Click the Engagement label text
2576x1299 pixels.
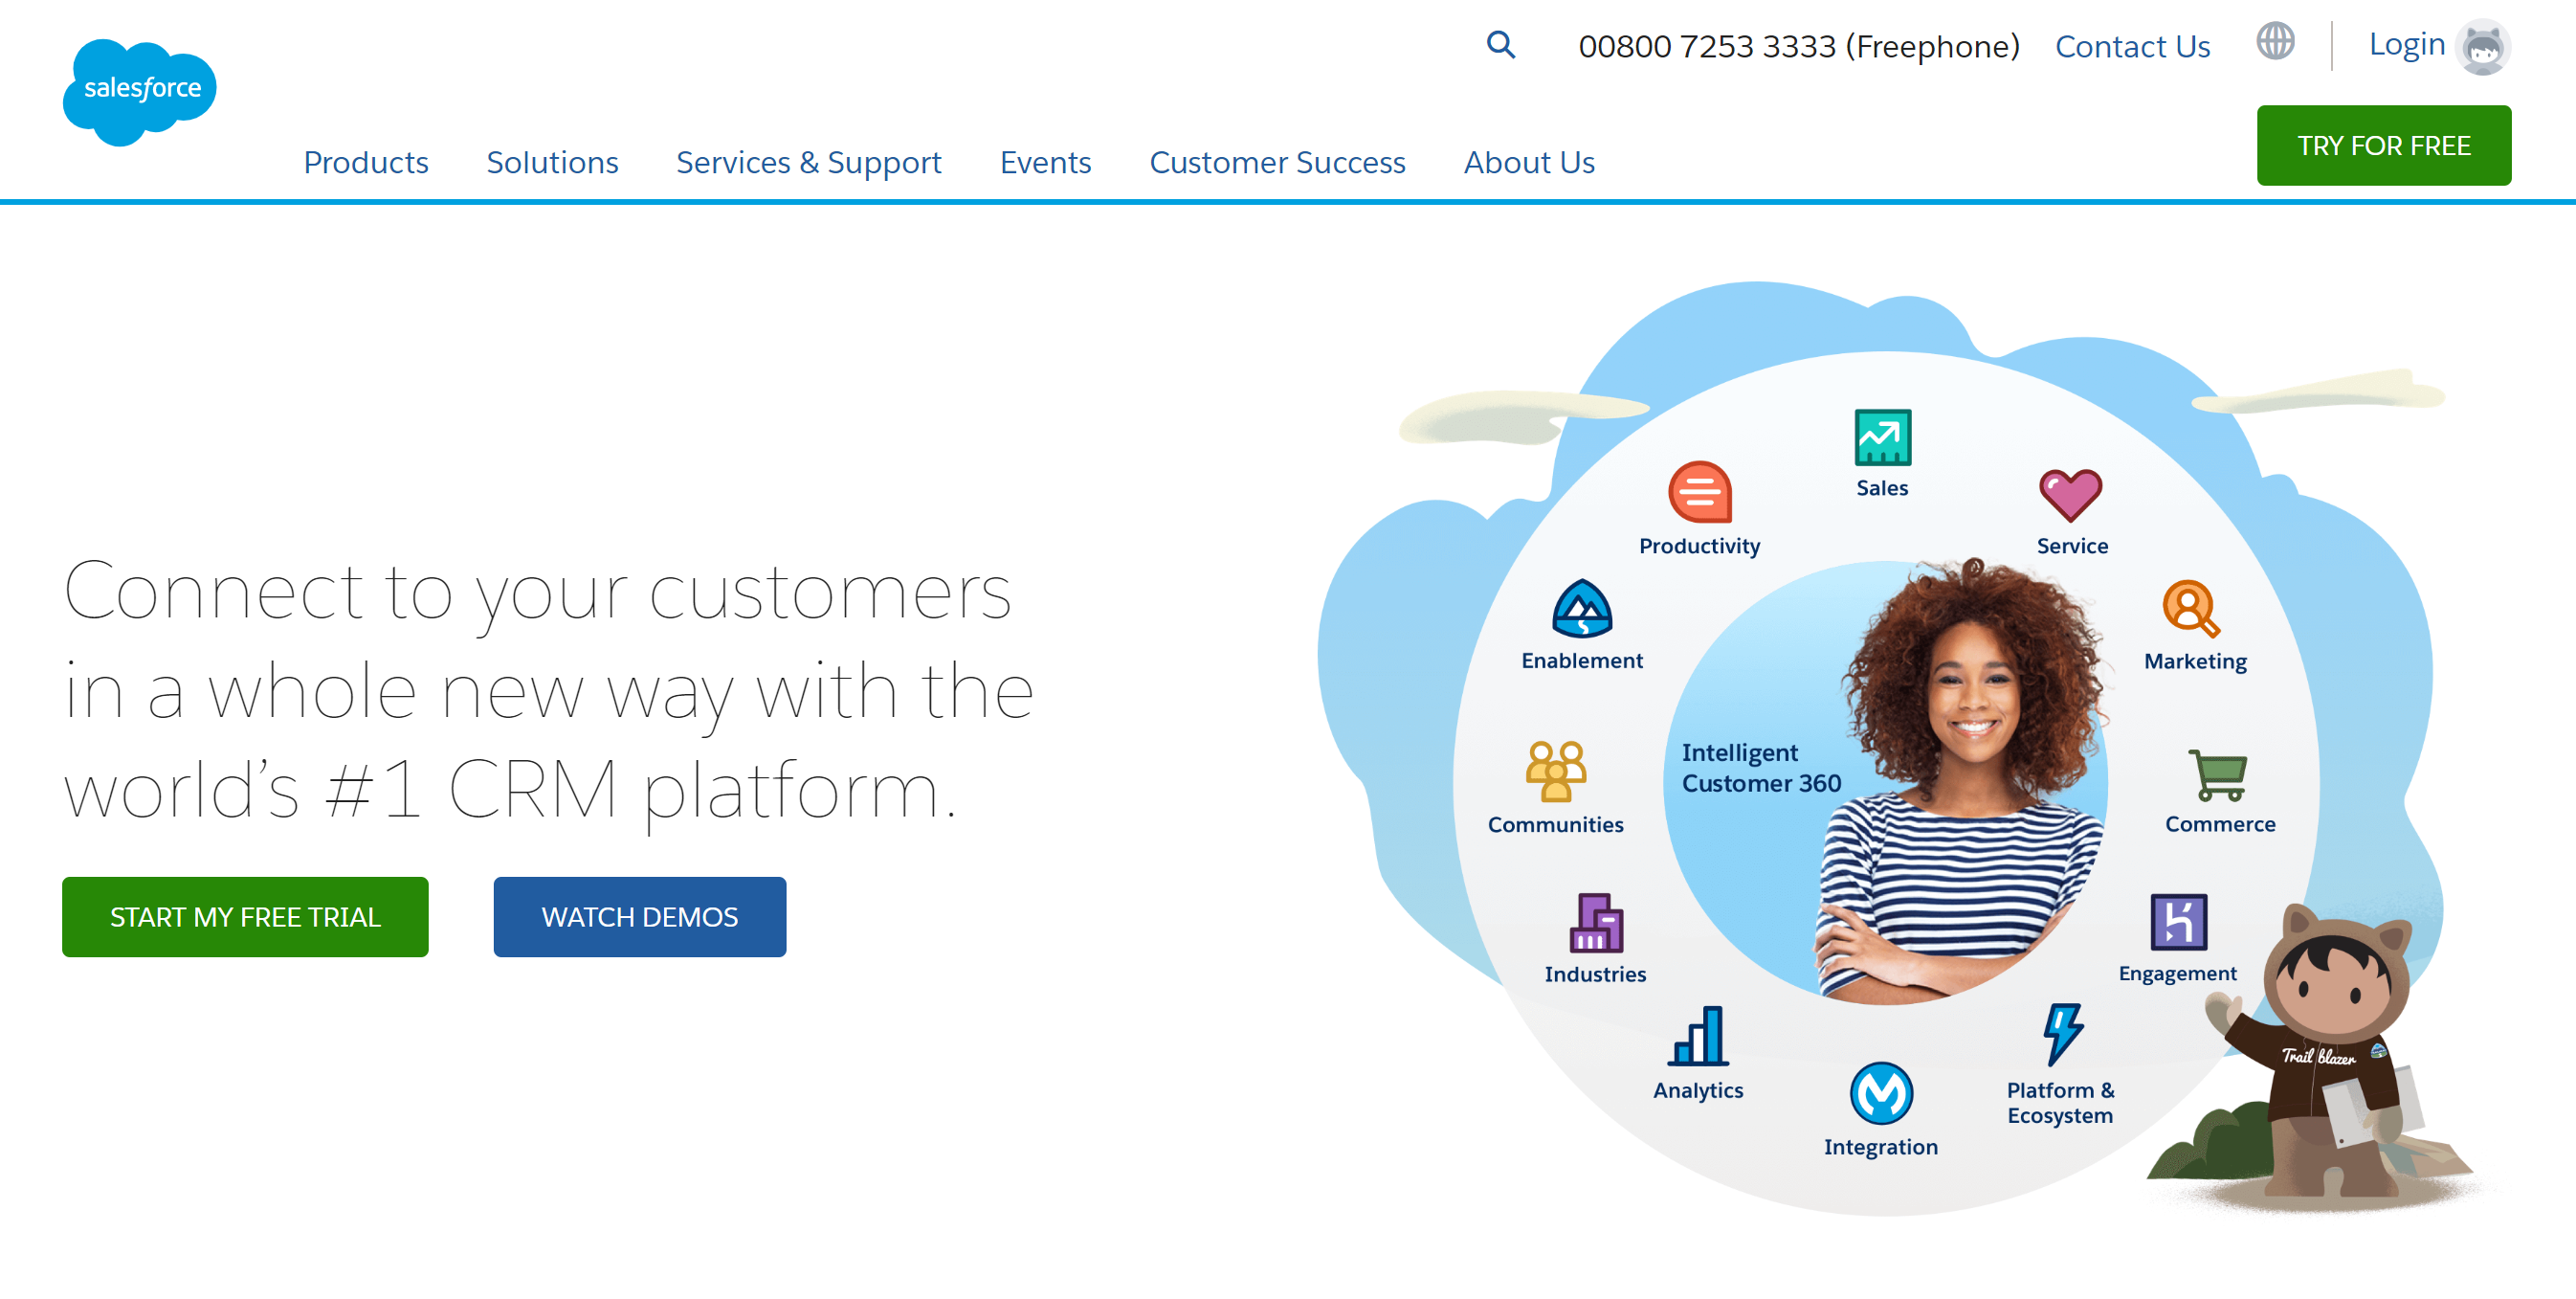2177,974
